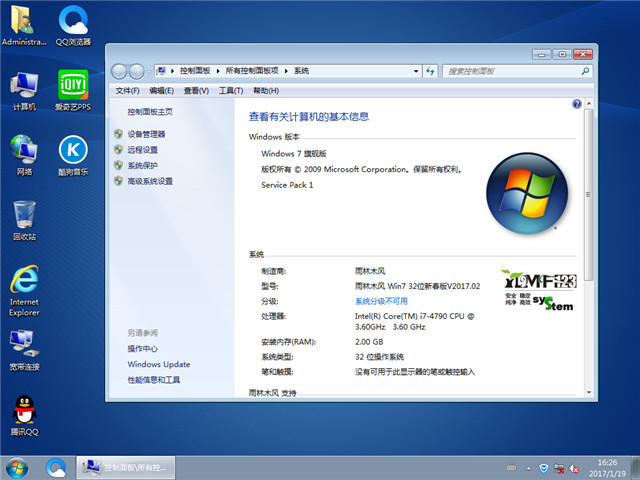
Task: Click the keyboard tray icon
Action: [511, 468]
